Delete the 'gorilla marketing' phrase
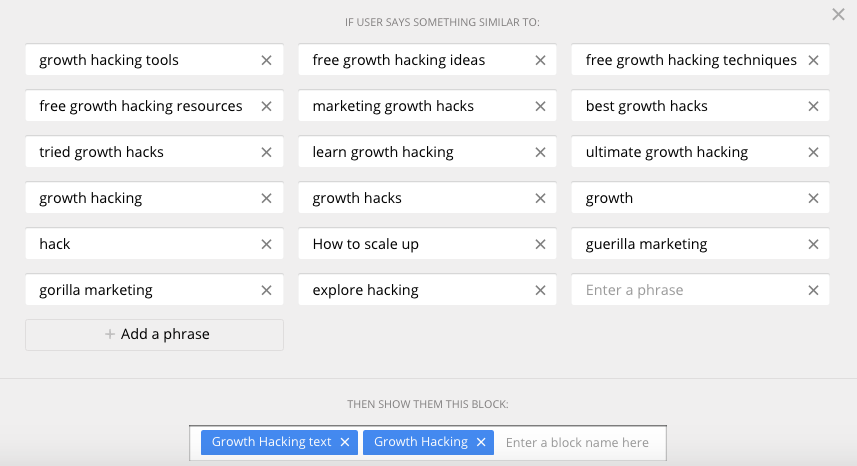This screenshot has width=857, height=466. tap(266, 290)
